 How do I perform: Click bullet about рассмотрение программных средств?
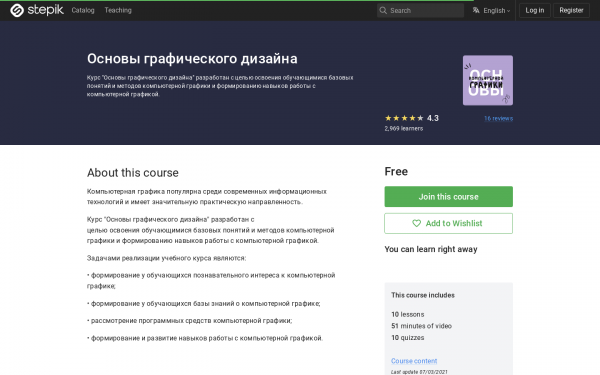189,321
